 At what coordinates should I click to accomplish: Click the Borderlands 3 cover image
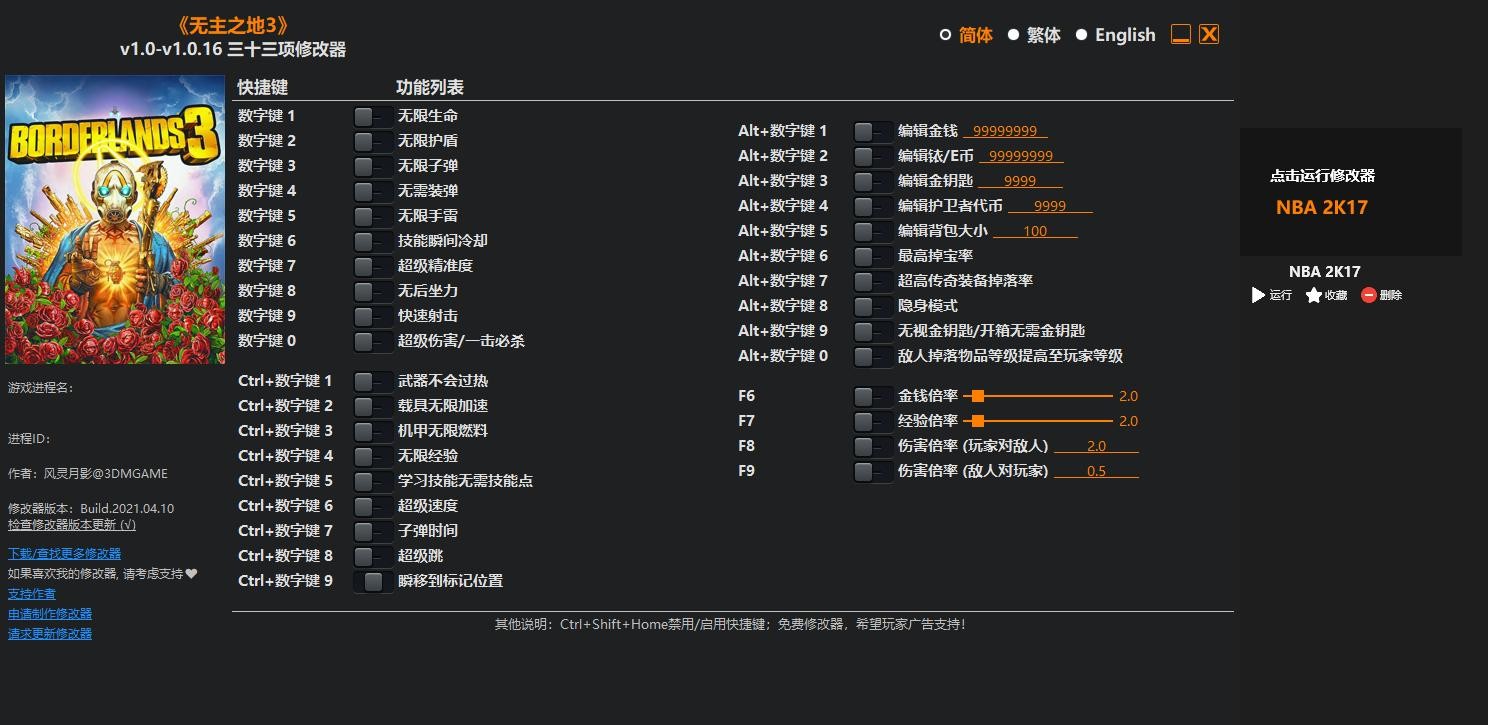tap(115, 220)
